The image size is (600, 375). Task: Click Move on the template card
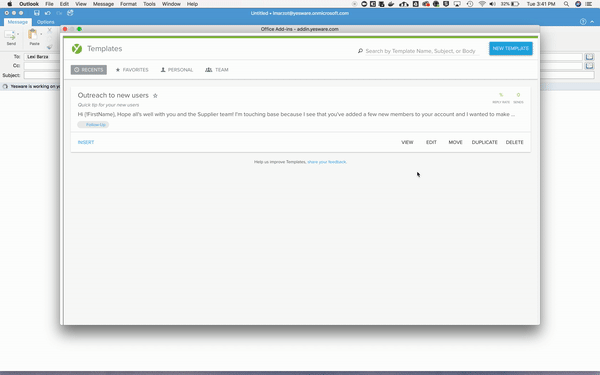click(455, 142)
